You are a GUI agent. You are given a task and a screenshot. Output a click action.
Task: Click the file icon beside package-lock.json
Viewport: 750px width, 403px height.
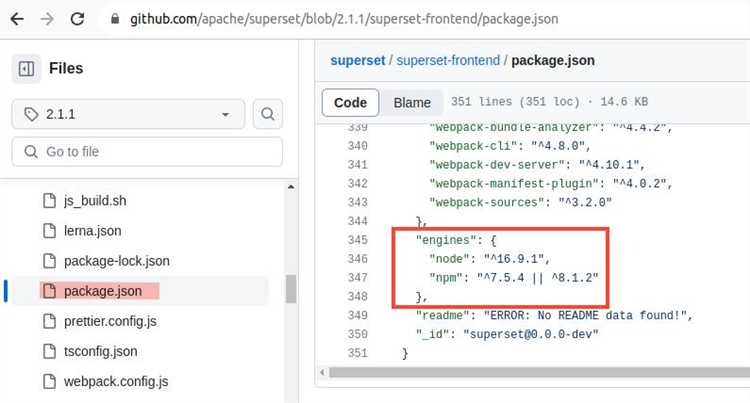(49, 261)
